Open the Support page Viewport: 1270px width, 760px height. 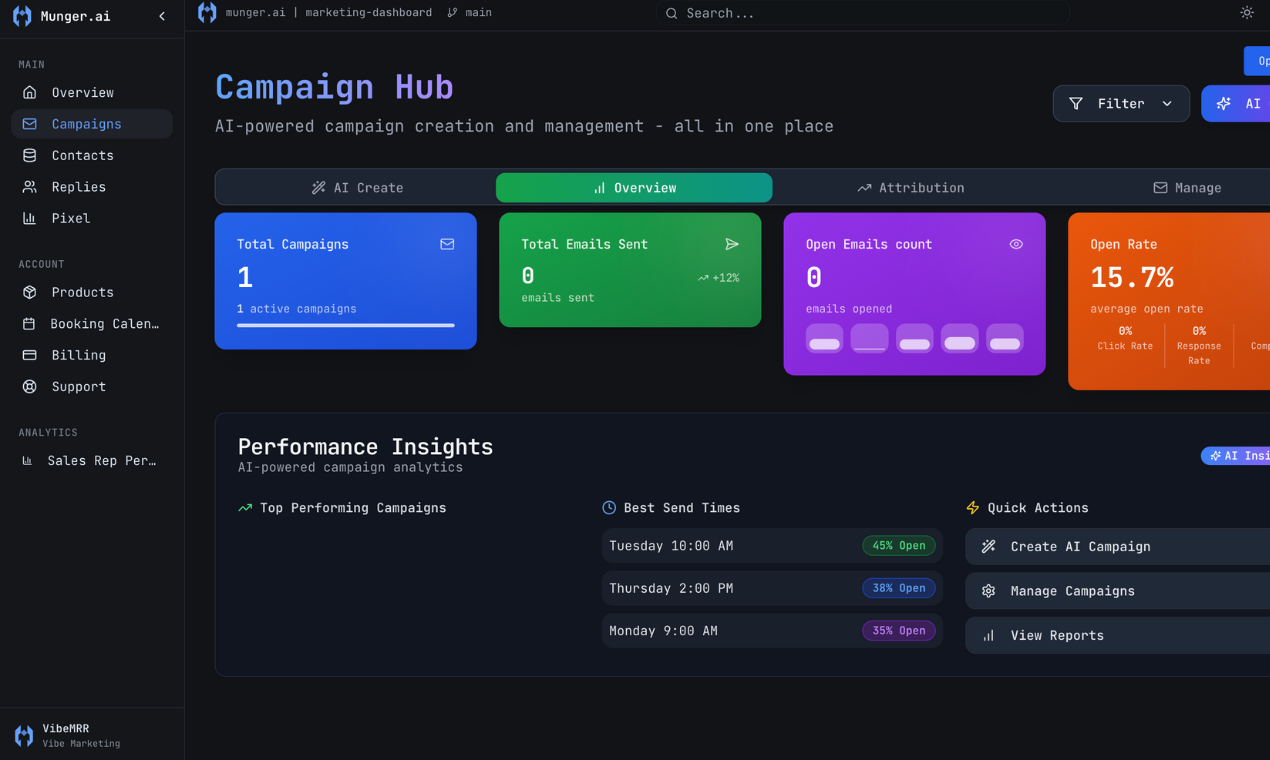pyautogui.click(x=78, y=387)
